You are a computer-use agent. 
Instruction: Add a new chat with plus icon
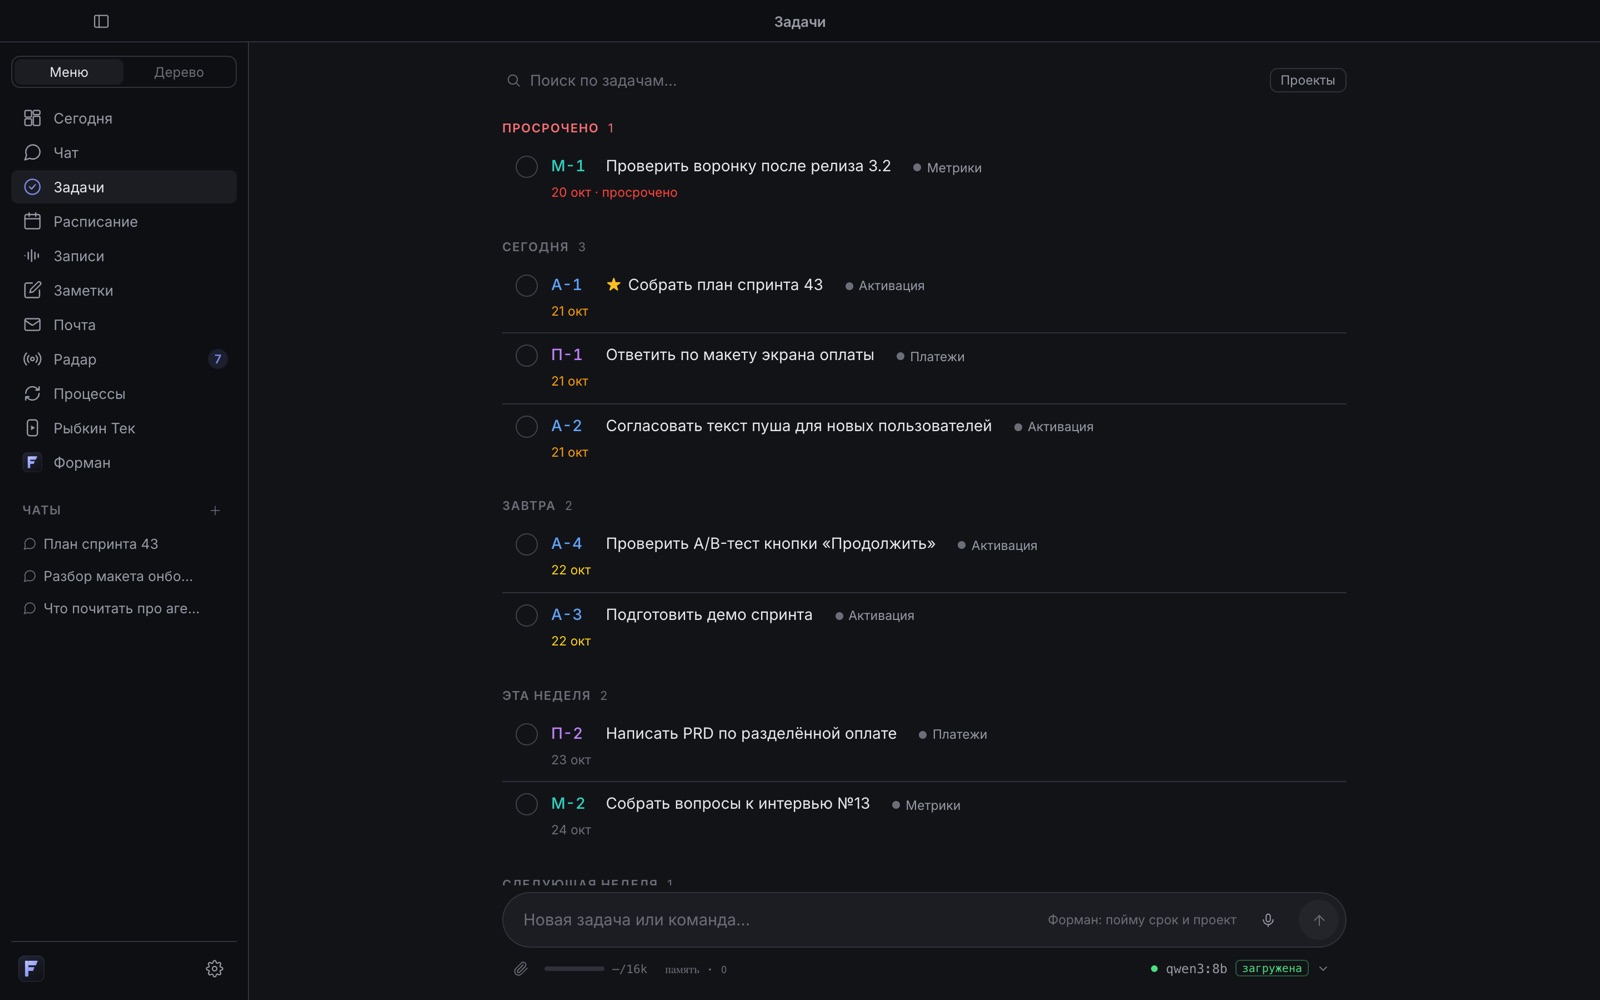click(x=214, y=510)
